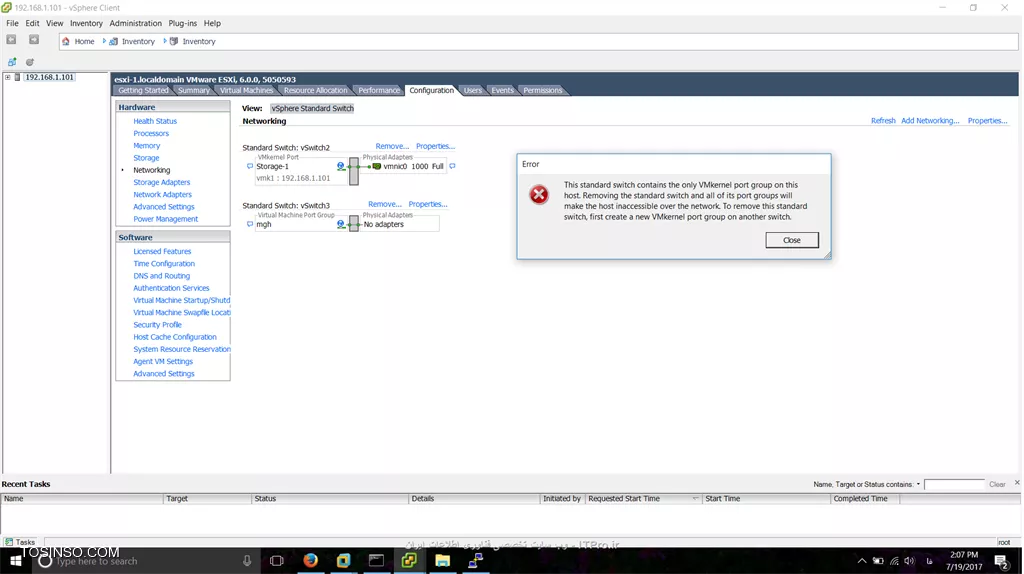Close the Recent Tasks panel

[1017, 483]
